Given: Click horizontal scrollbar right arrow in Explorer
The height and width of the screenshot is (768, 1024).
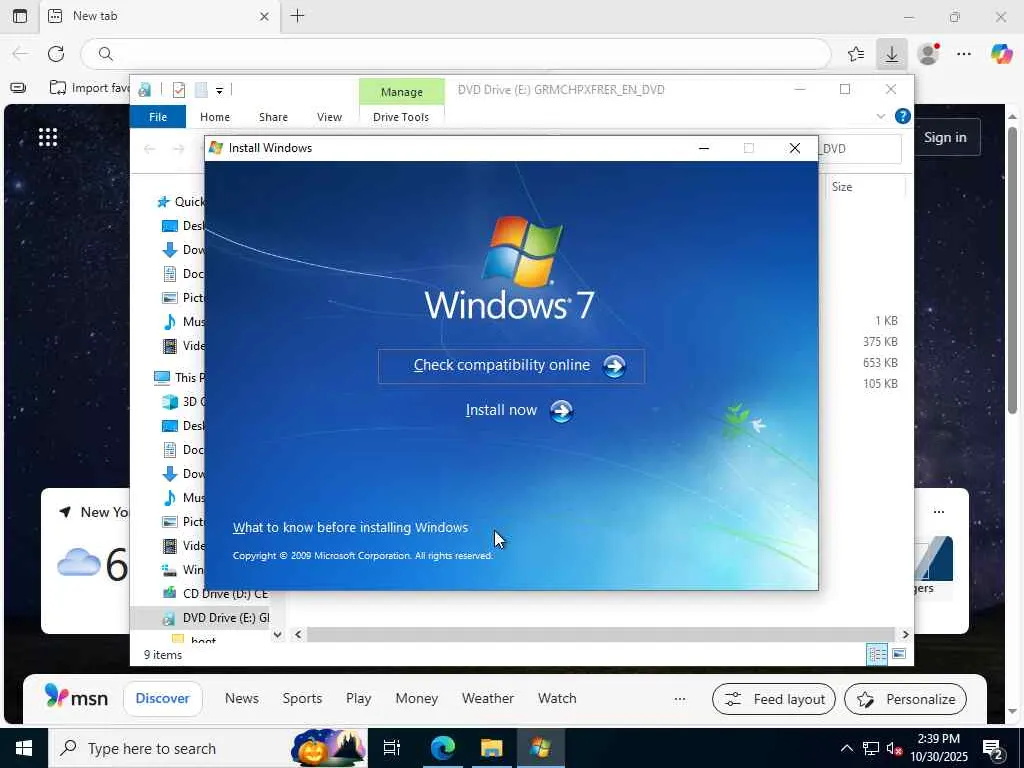Looking at the screenshot, I should tap(905, 634).
